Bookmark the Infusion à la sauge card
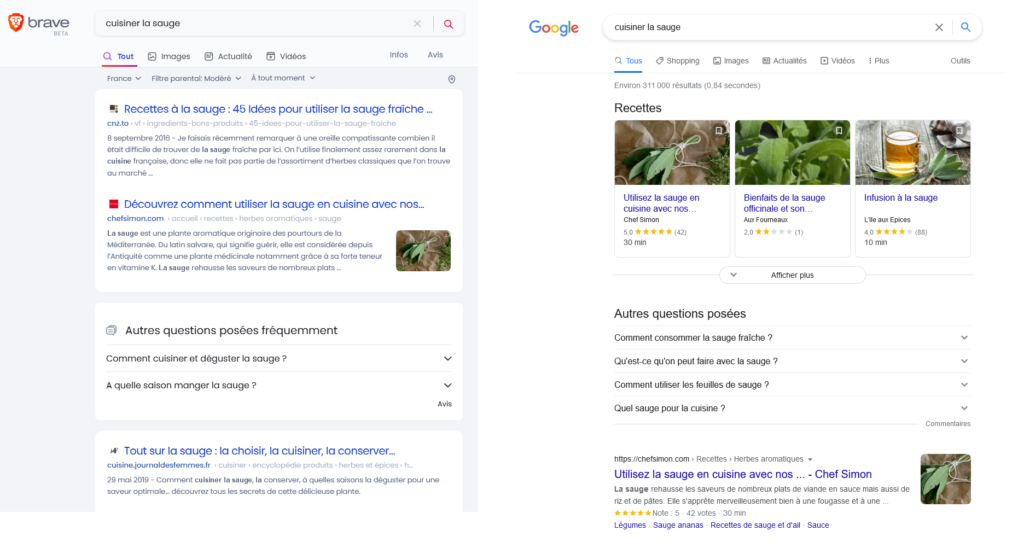 pos(959,131)
